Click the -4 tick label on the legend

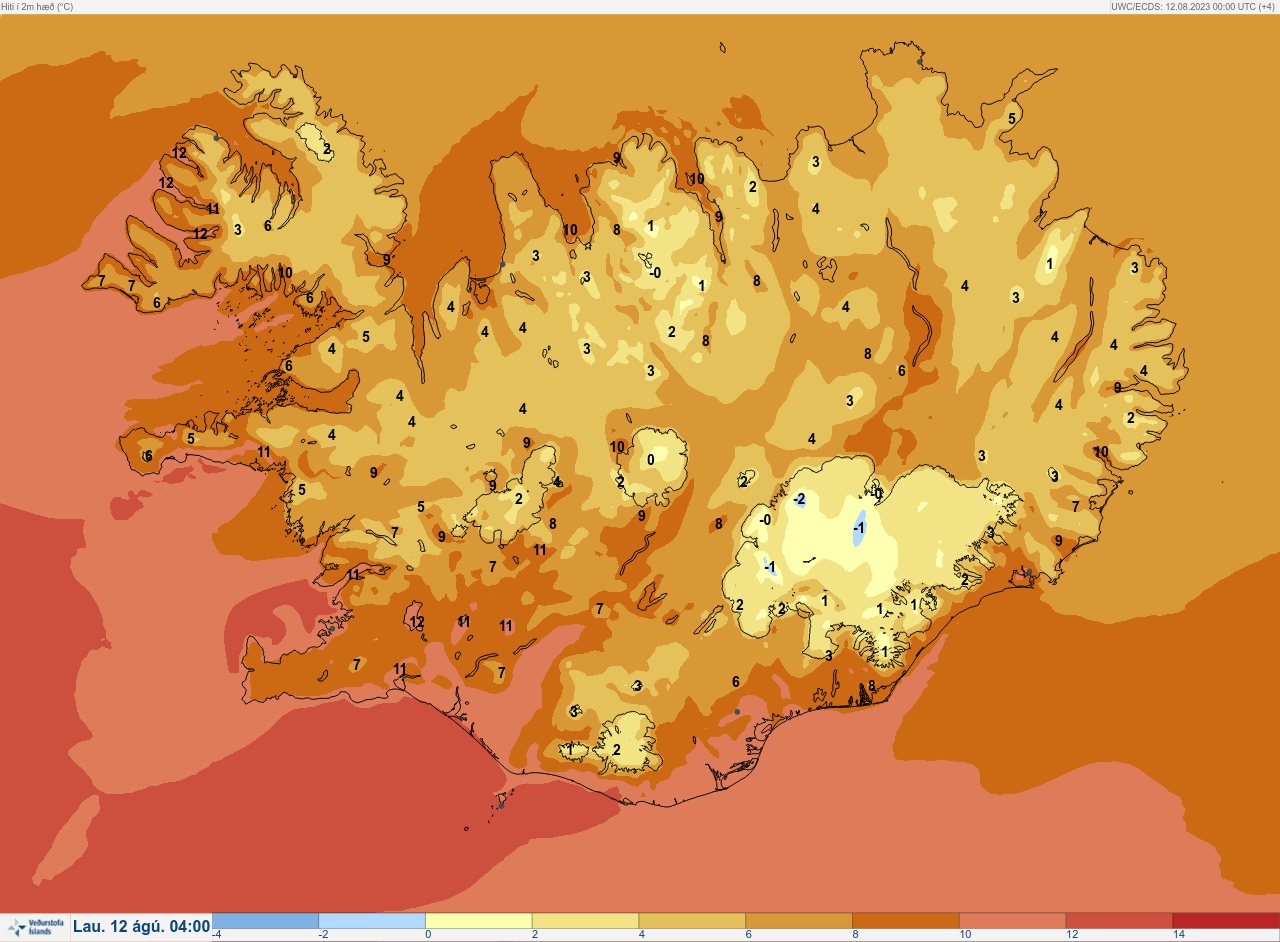[217, 935]
